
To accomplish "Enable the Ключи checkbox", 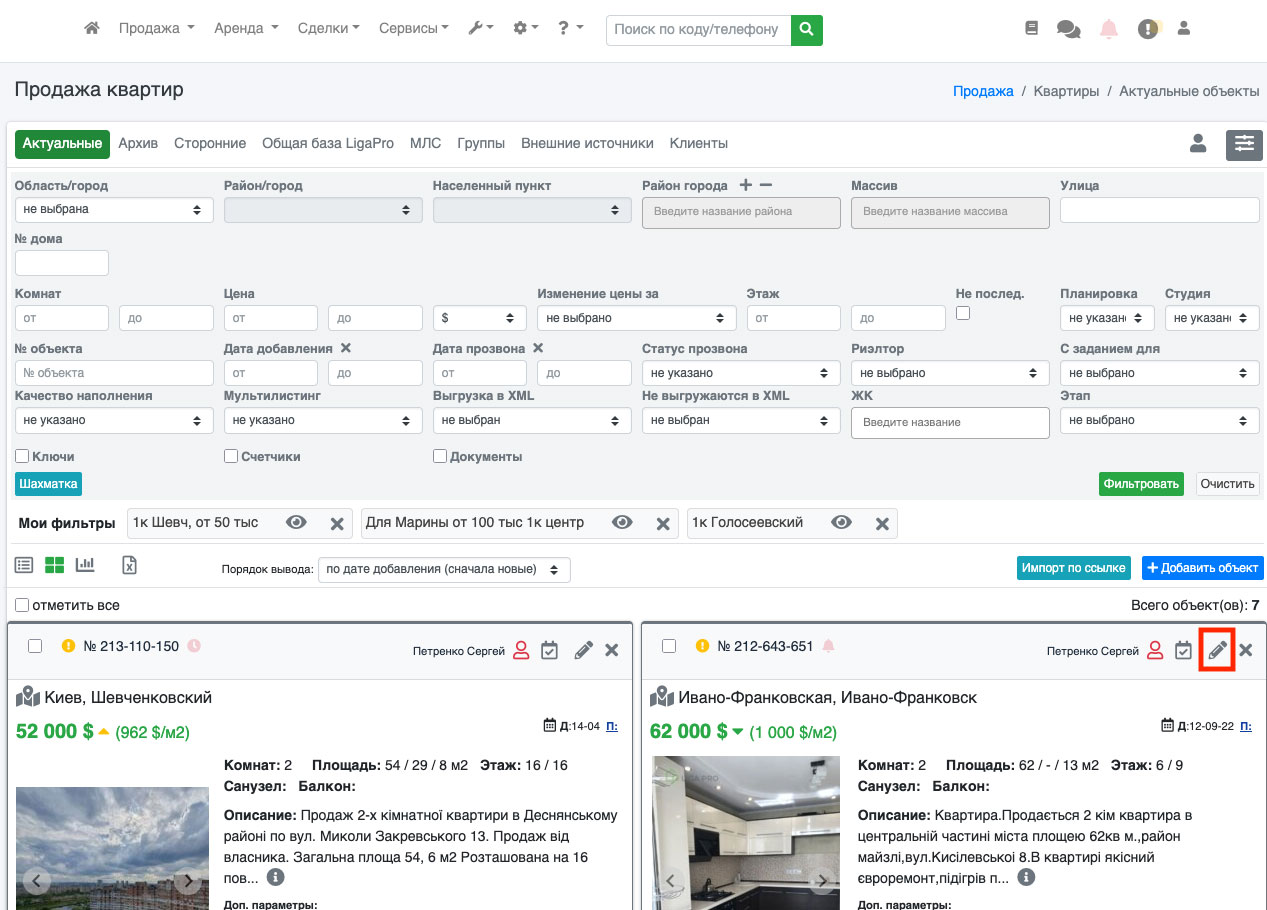I will pos(22,456).
